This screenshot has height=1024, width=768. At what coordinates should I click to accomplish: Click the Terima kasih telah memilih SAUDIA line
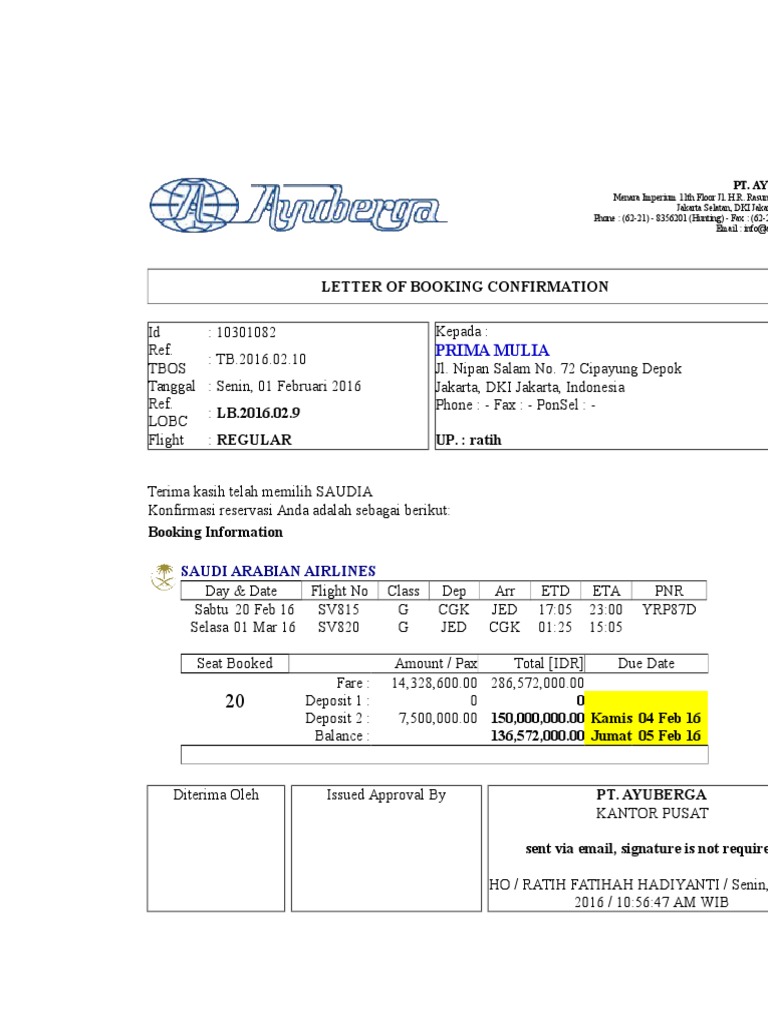click(x=260, y=491)
